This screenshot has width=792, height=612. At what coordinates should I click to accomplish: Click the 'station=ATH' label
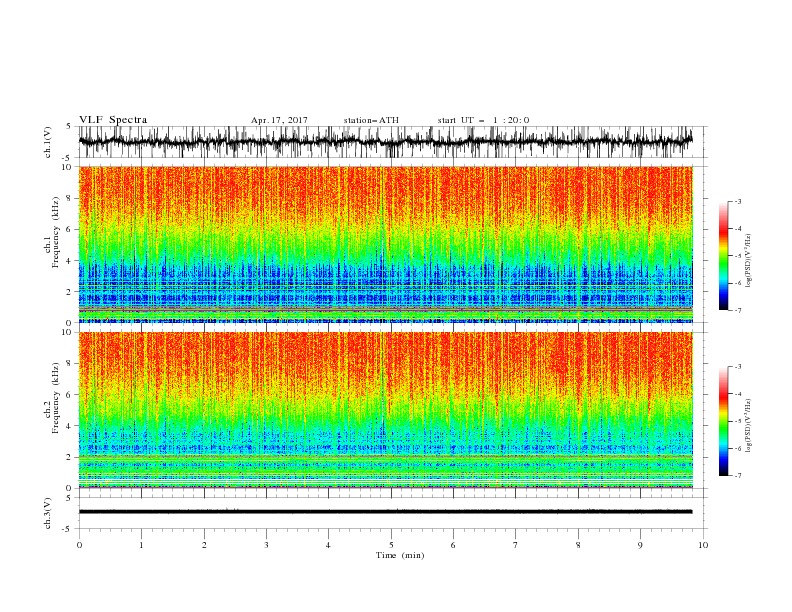pos(371,120)
